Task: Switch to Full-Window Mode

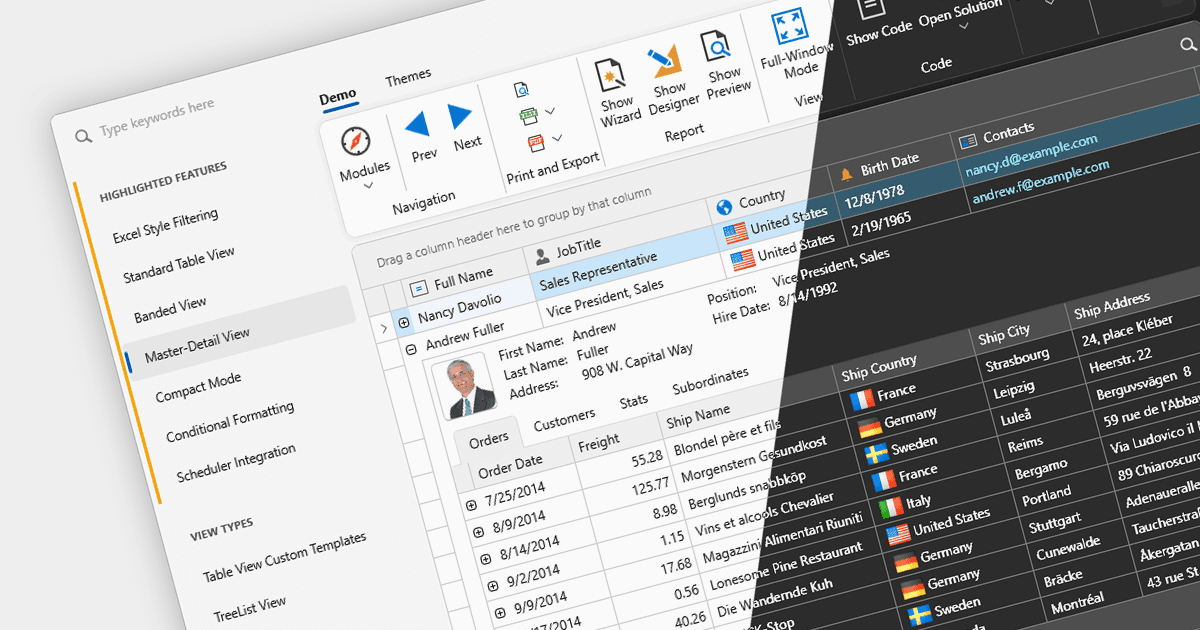Action: coord(790,27)
